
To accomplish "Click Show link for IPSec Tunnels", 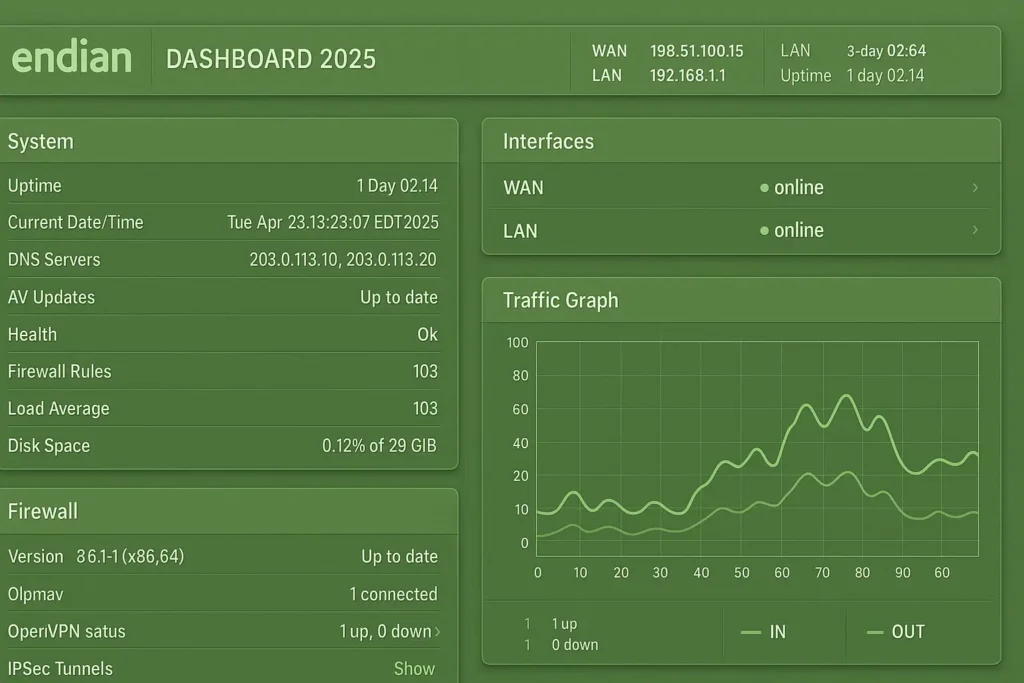I will point(414,669).
